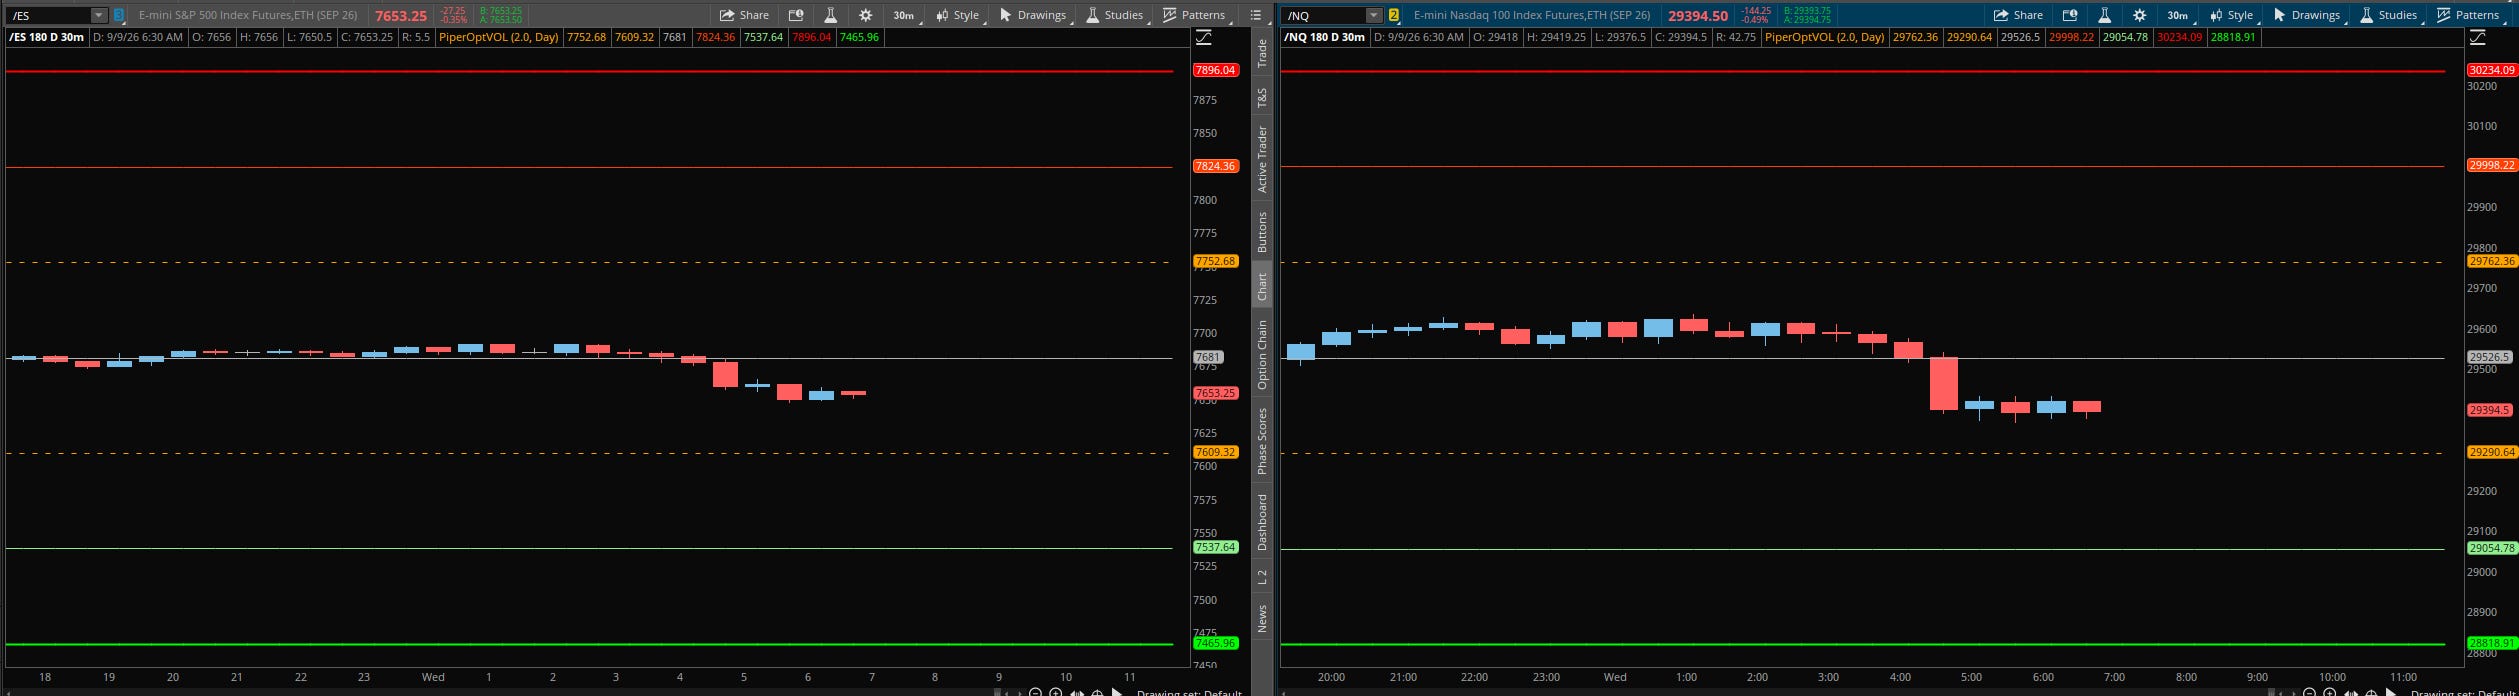Click the flask Edit Studies icon on /ES chart
This screenshot has width=2519, height=696.
tap(830, 15)
